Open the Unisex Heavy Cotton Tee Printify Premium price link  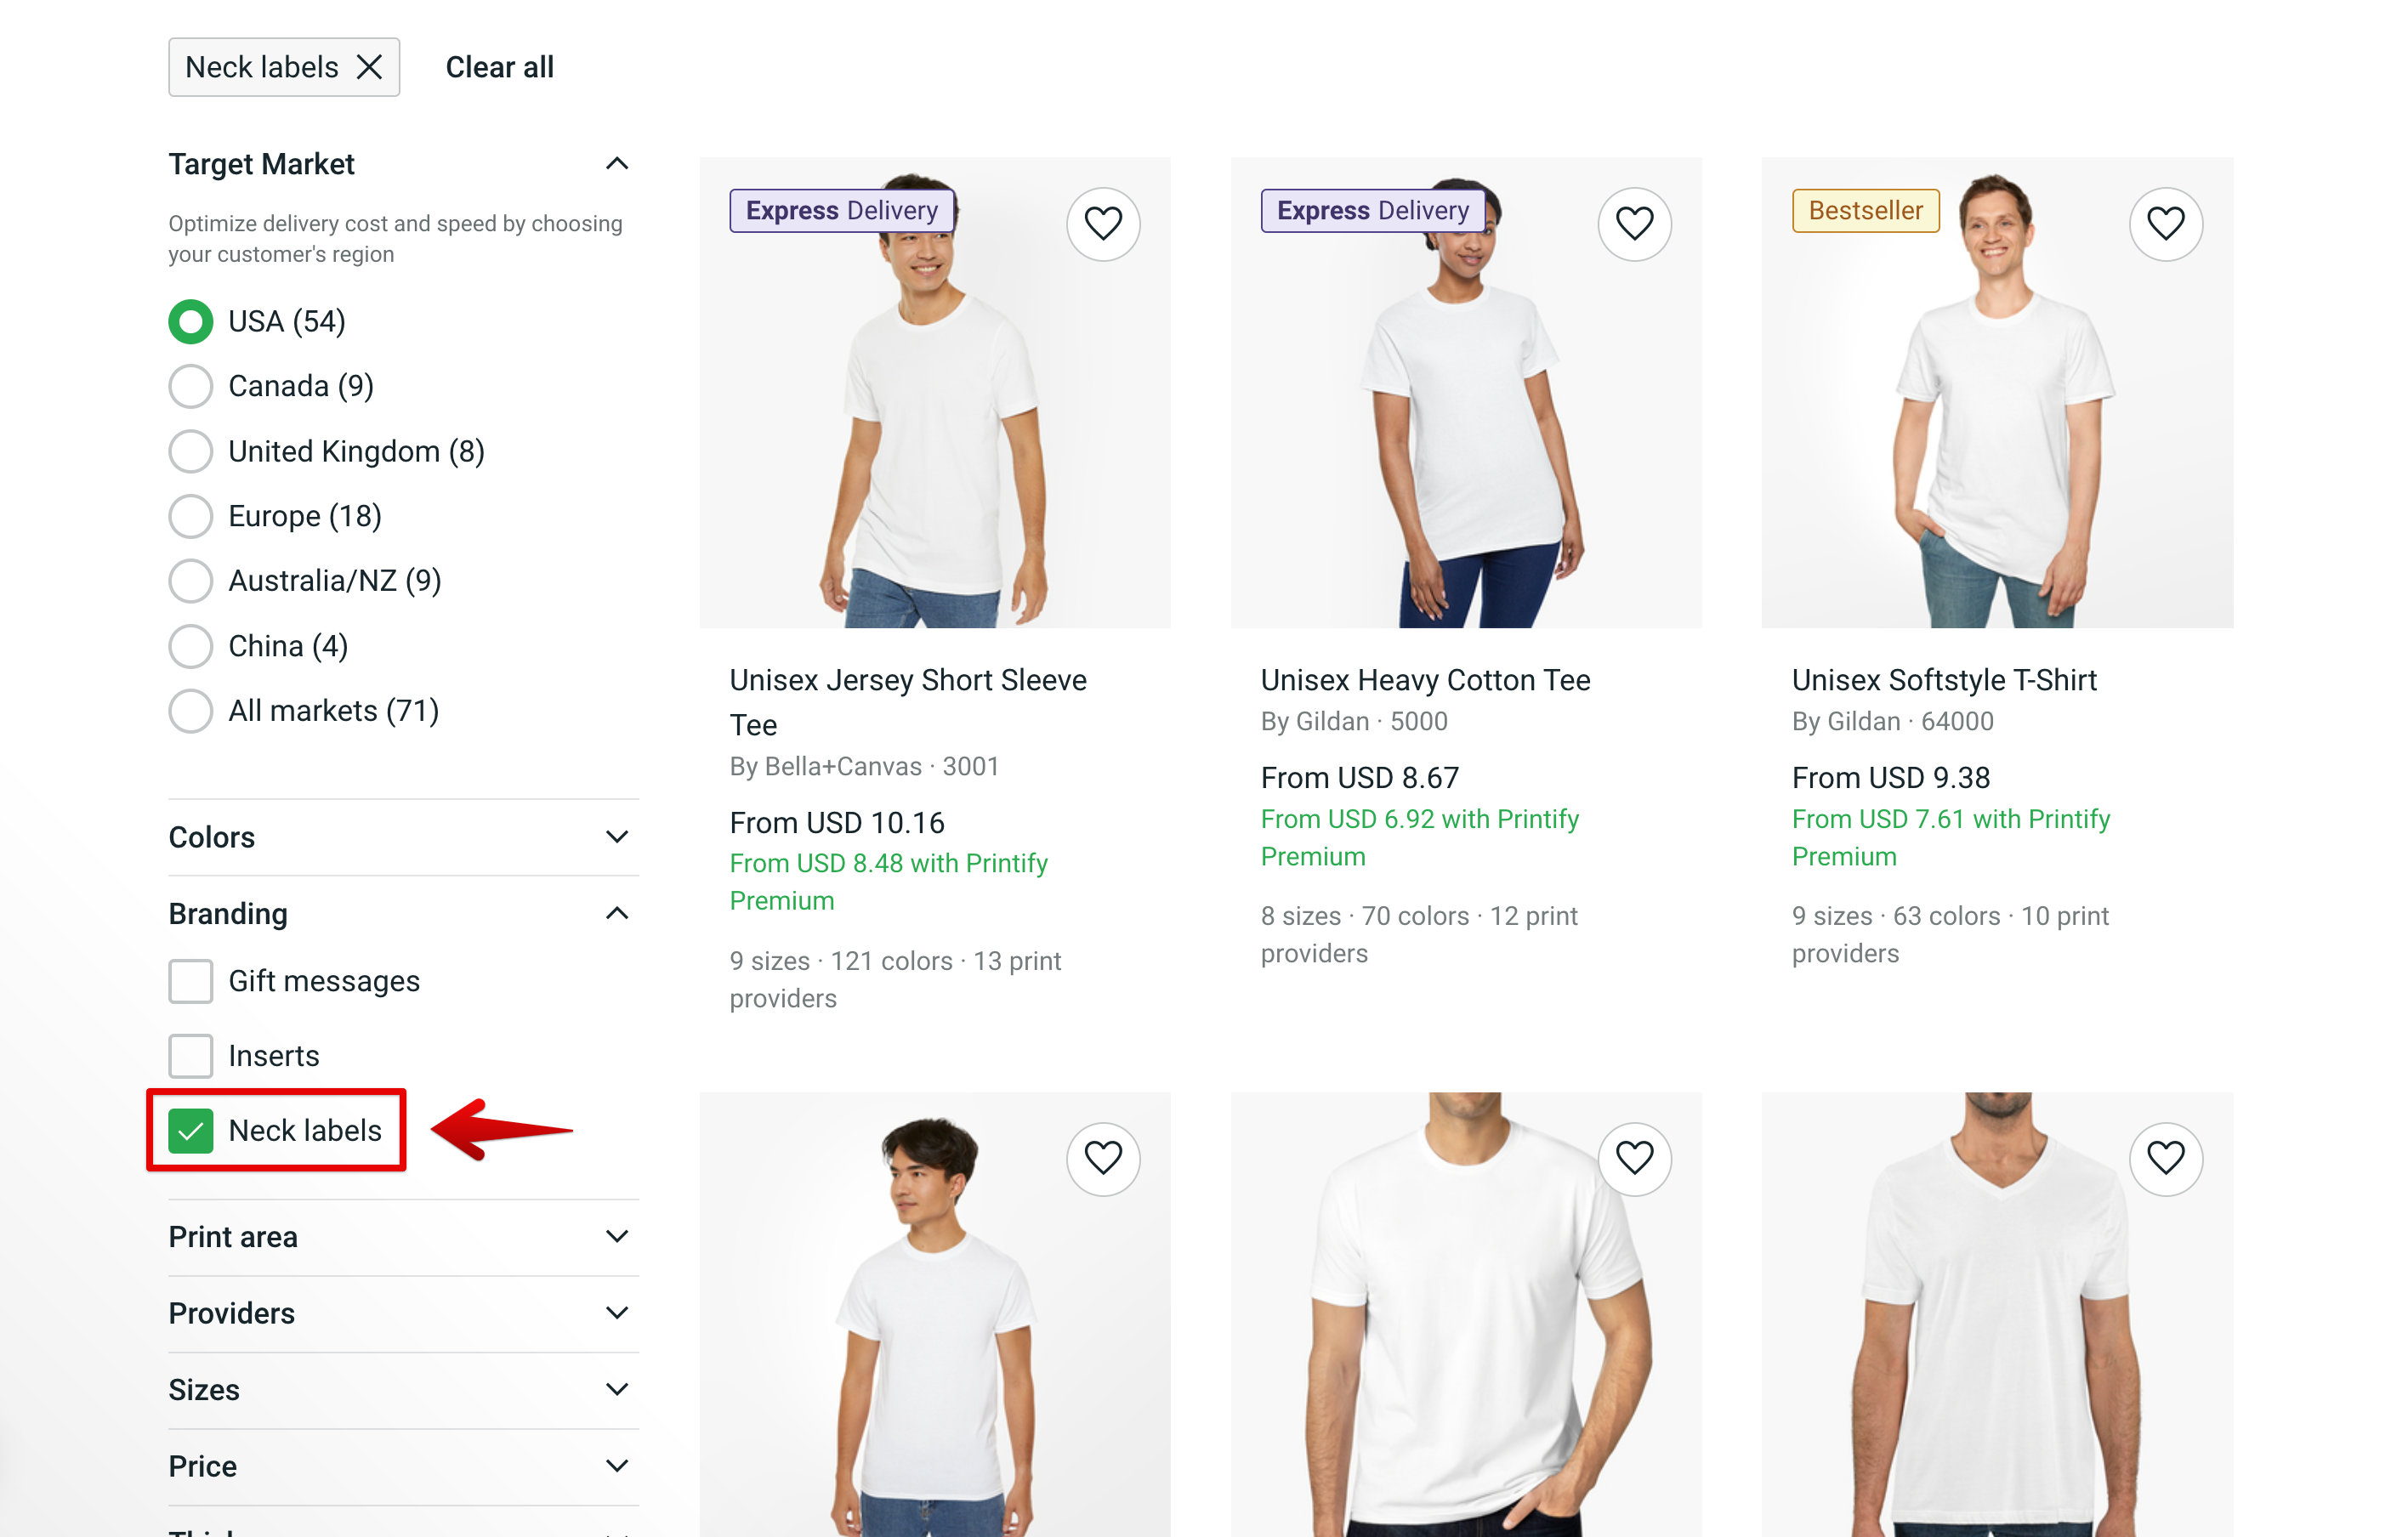1419,837
